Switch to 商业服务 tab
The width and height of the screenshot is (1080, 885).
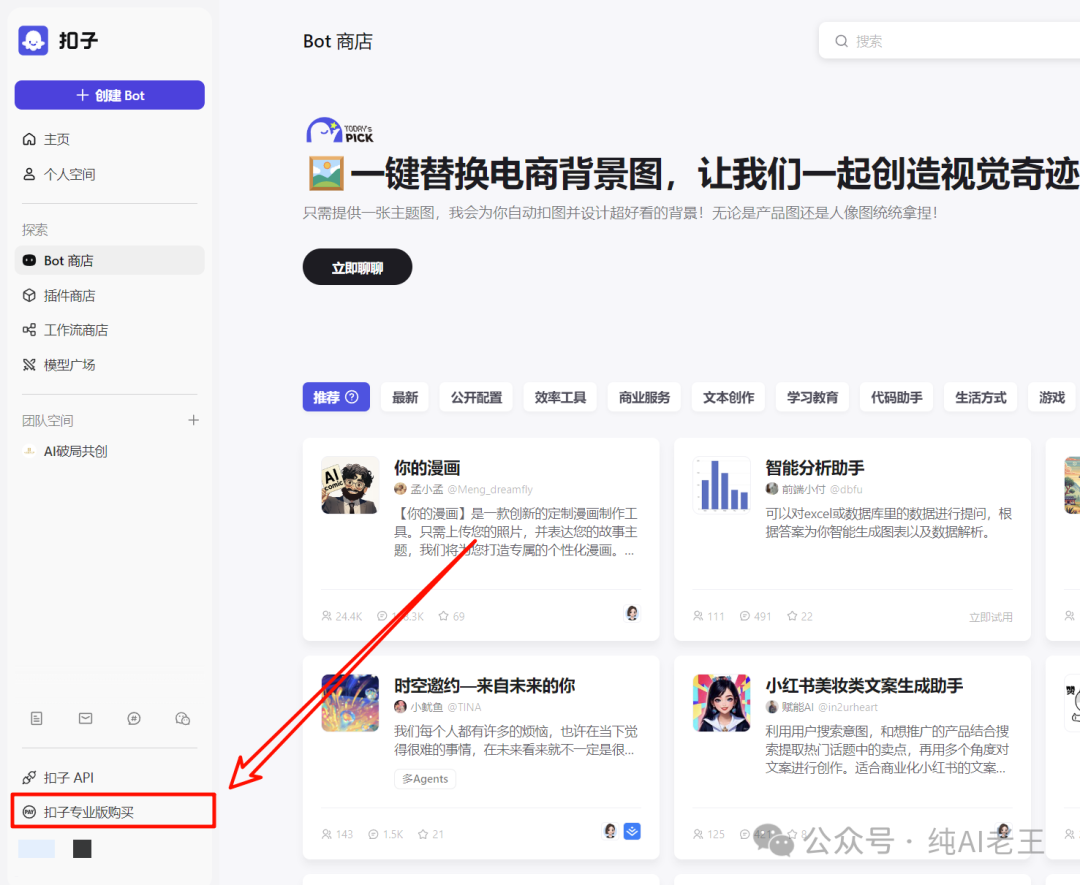(x=645, y=397)
